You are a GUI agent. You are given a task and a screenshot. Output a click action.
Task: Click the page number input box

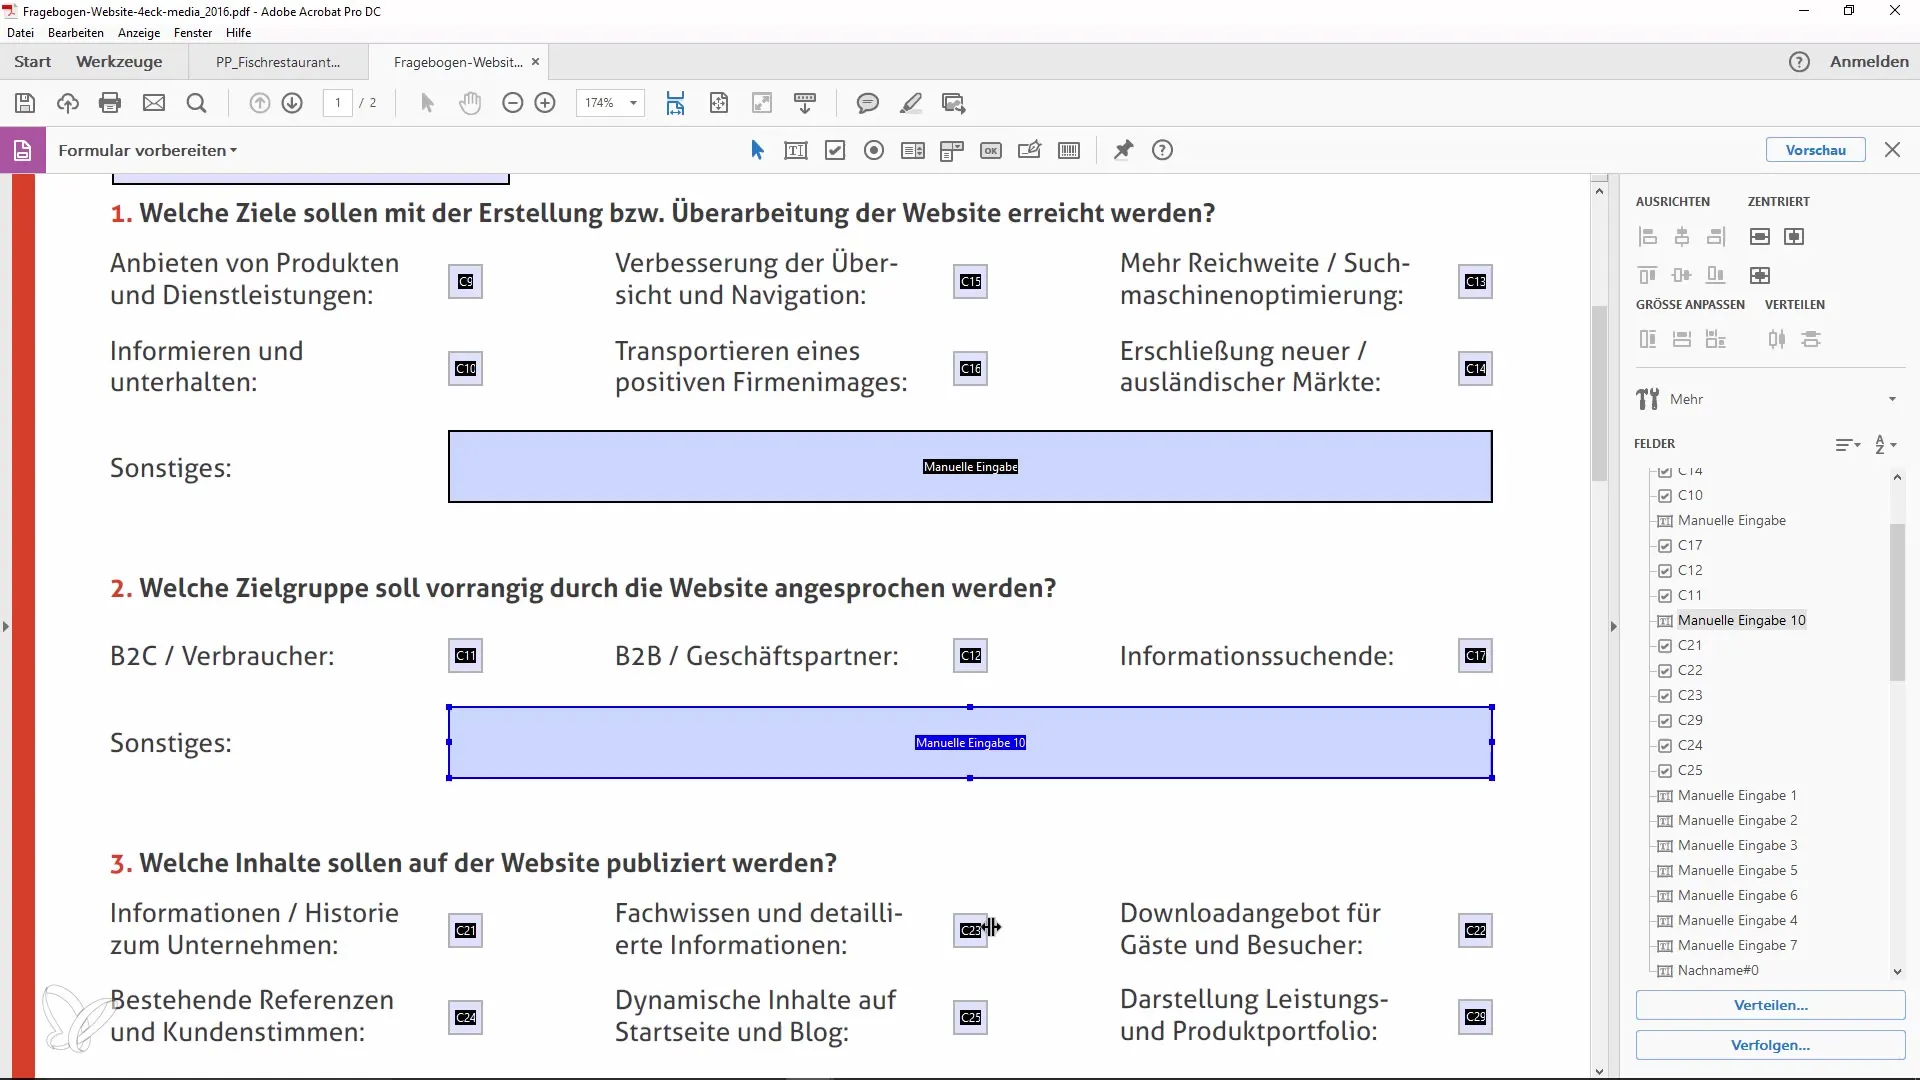337,103
